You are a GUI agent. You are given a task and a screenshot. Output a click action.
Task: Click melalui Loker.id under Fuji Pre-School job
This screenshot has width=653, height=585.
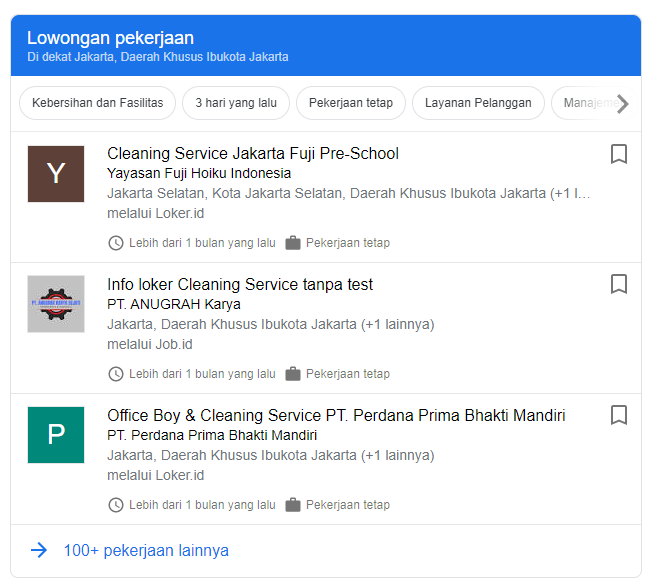point(156,213)
